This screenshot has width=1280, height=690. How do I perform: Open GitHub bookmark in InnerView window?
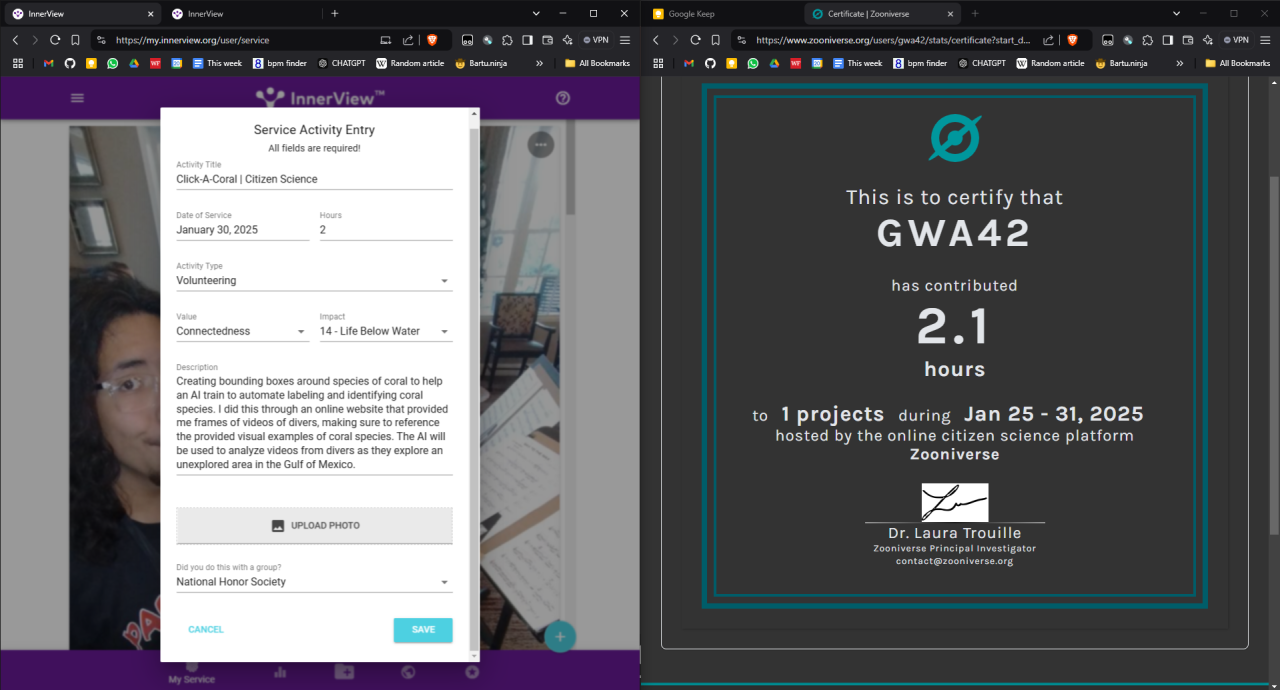pyautogui.click(x=70, y=63)
